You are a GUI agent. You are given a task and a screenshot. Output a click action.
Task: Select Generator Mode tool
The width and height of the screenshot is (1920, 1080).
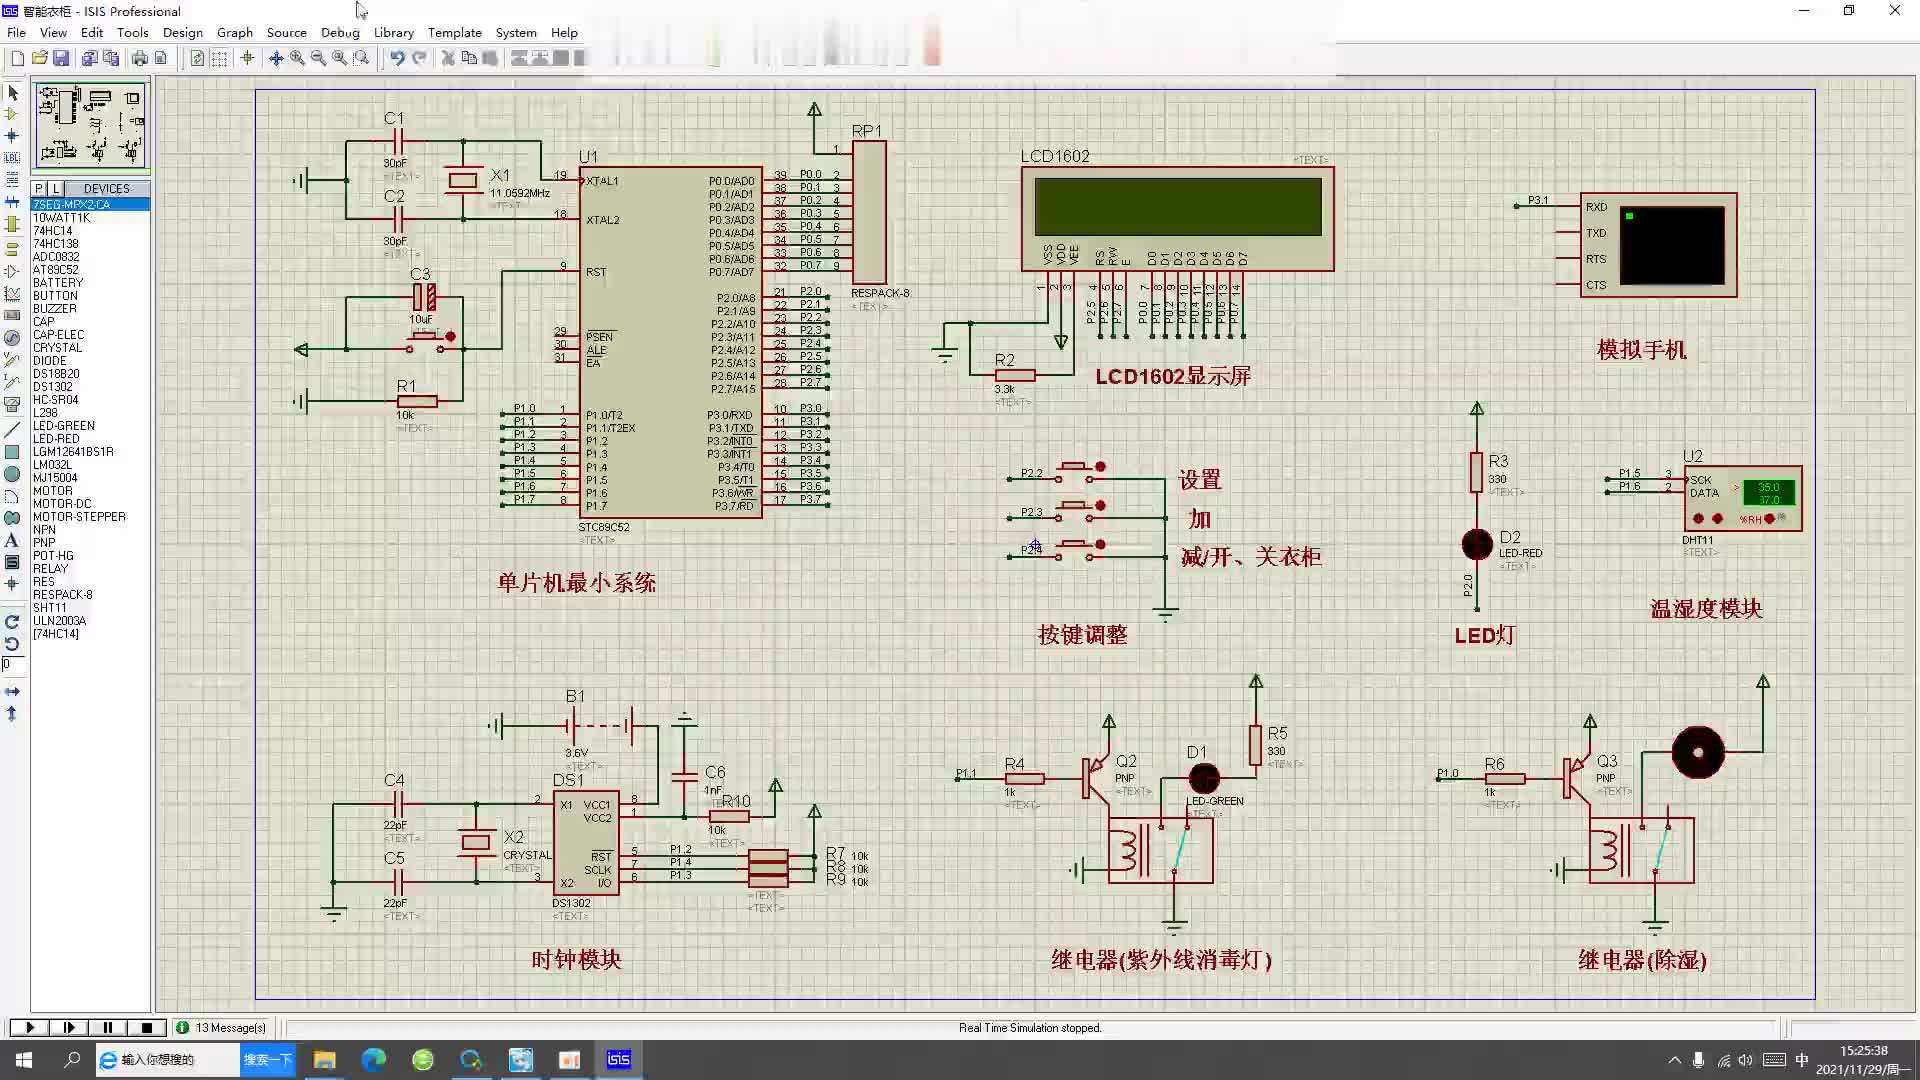[x=13, y=338]
